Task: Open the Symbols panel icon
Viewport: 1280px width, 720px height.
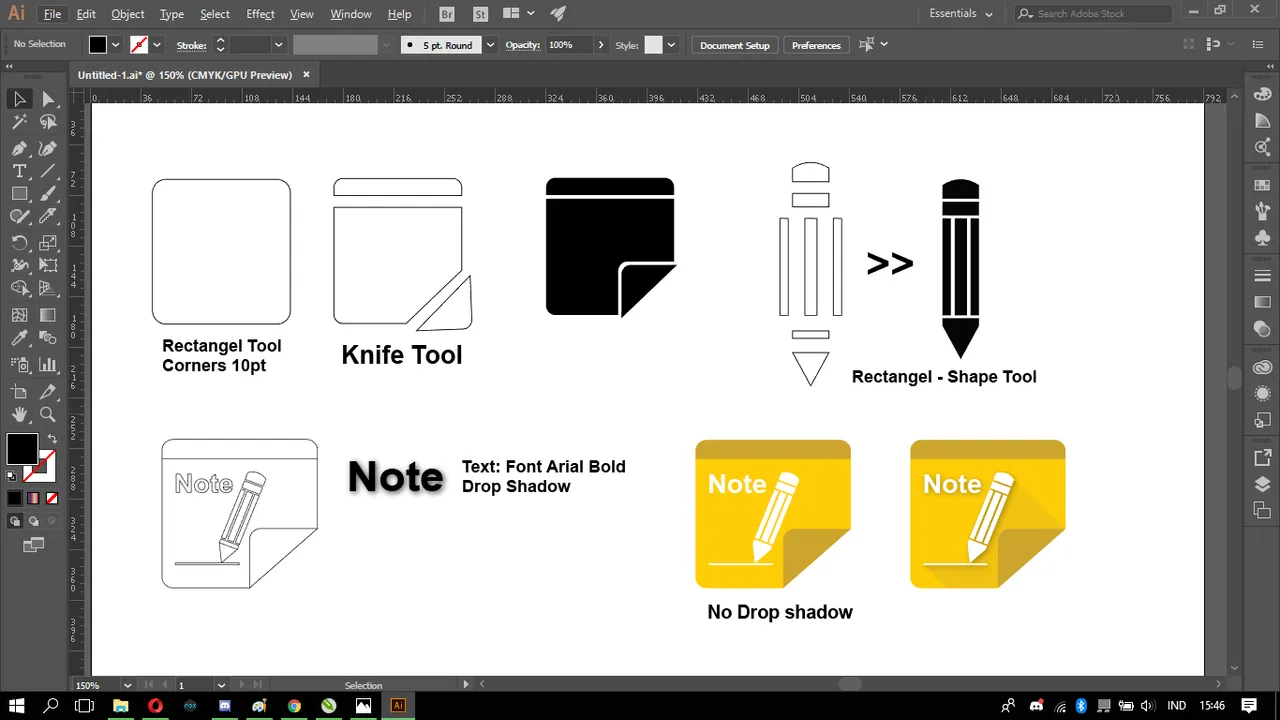Action: (x=1262, y=238)
